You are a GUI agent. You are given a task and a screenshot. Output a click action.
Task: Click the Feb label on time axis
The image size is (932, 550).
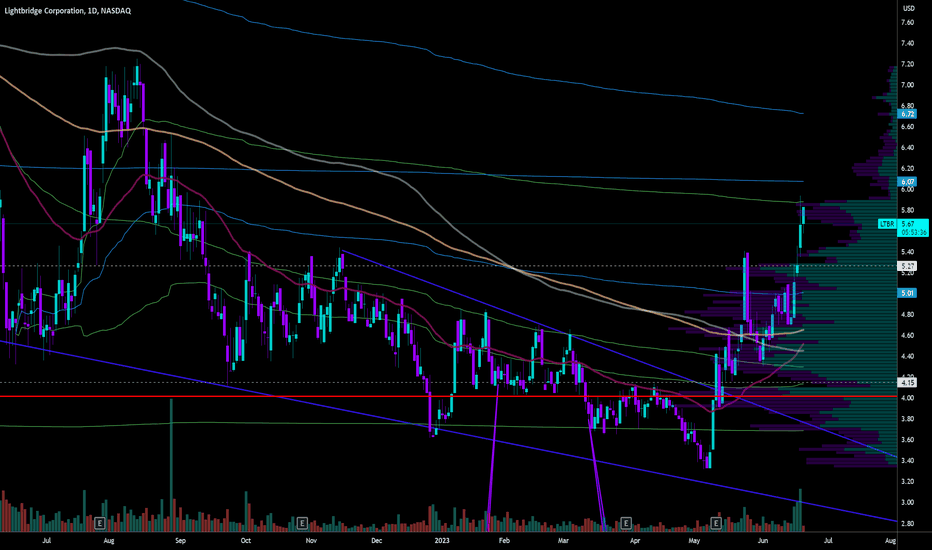[504, 540]
